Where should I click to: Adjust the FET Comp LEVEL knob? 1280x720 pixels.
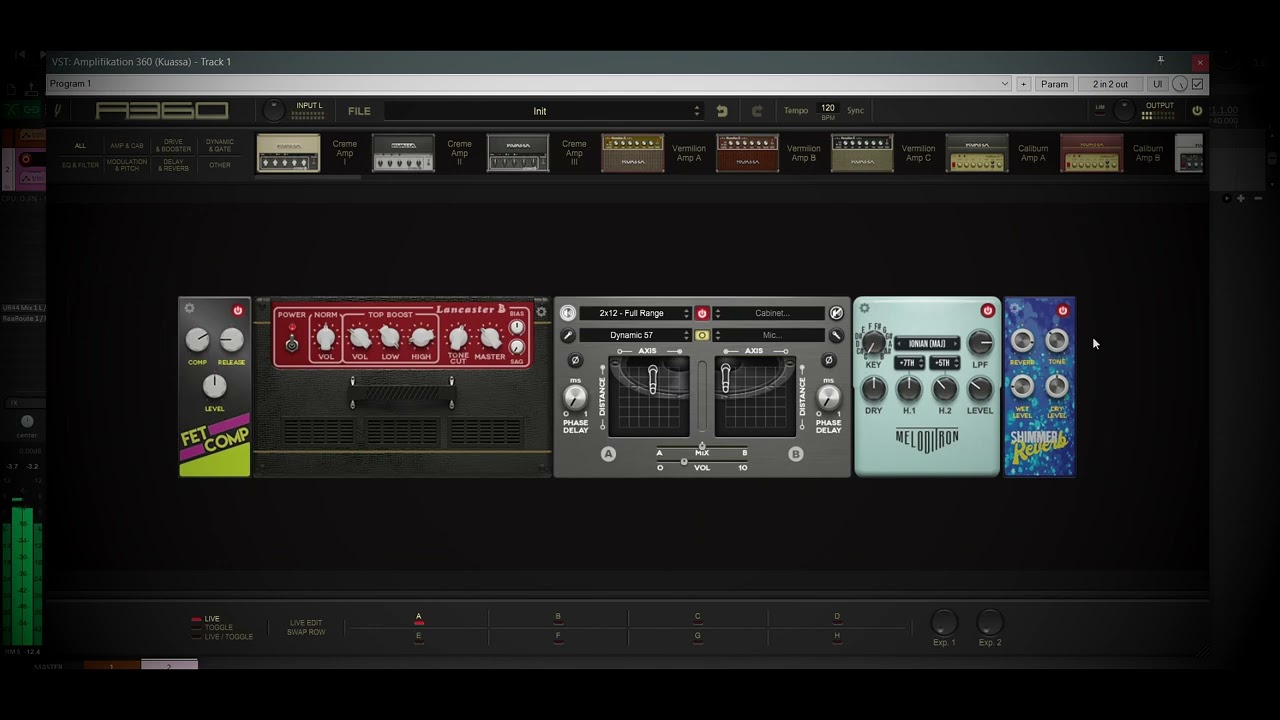215,386
